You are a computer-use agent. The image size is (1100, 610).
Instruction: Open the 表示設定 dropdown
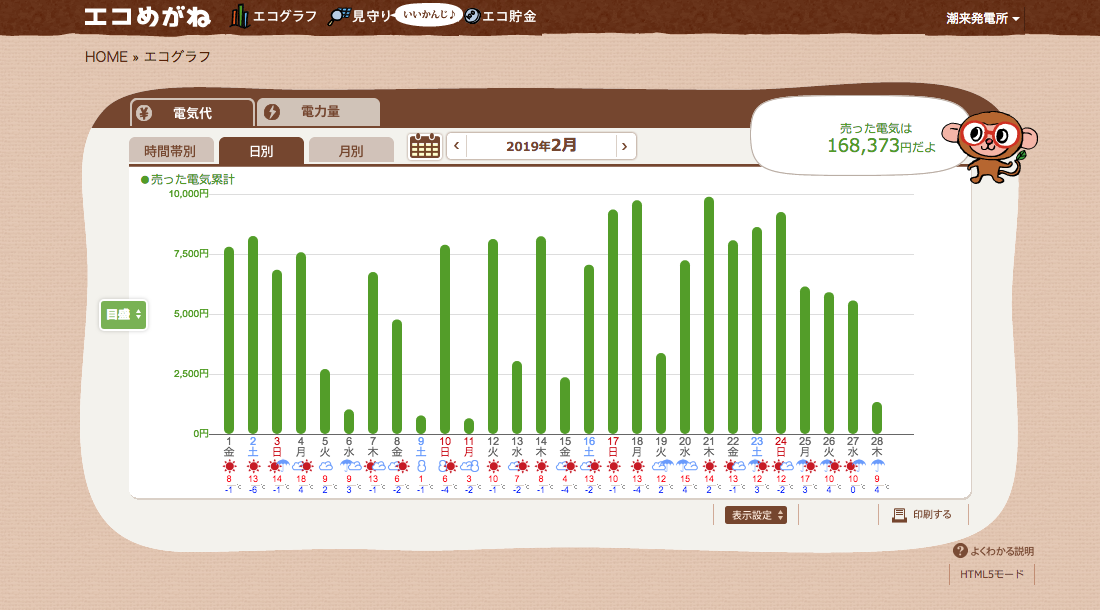pyautogui.click(x=756, y=515)
